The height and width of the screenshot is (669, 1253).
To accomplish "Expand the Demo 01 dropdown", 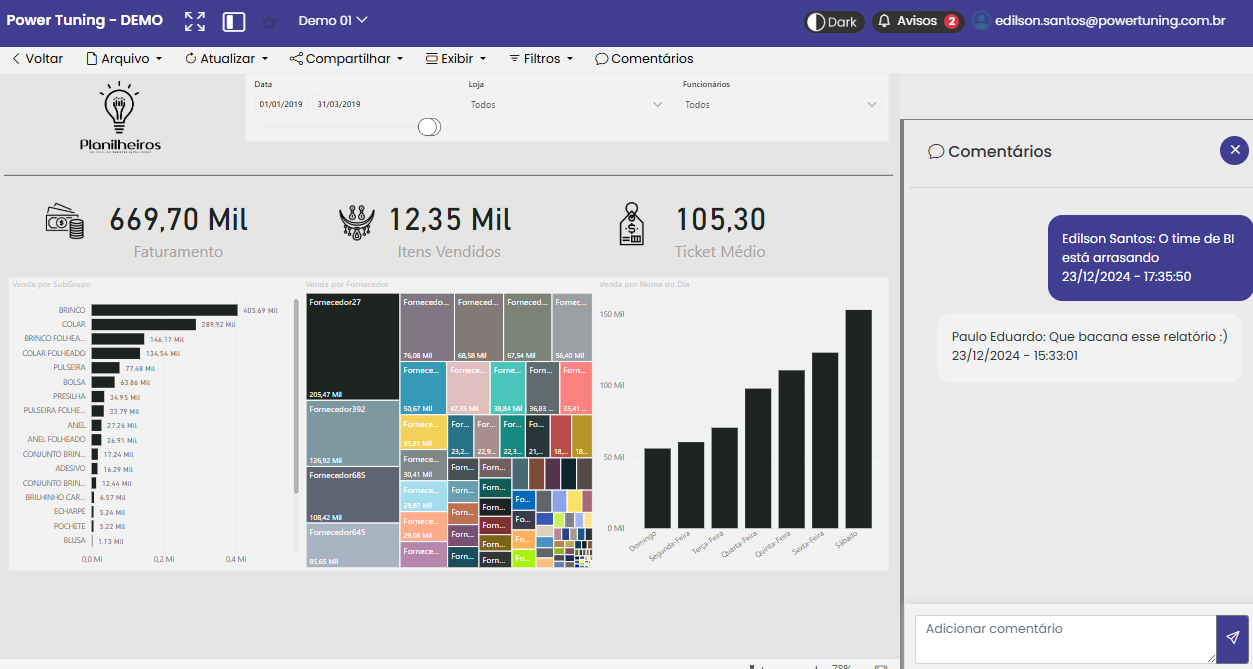I will click(333, 20).
